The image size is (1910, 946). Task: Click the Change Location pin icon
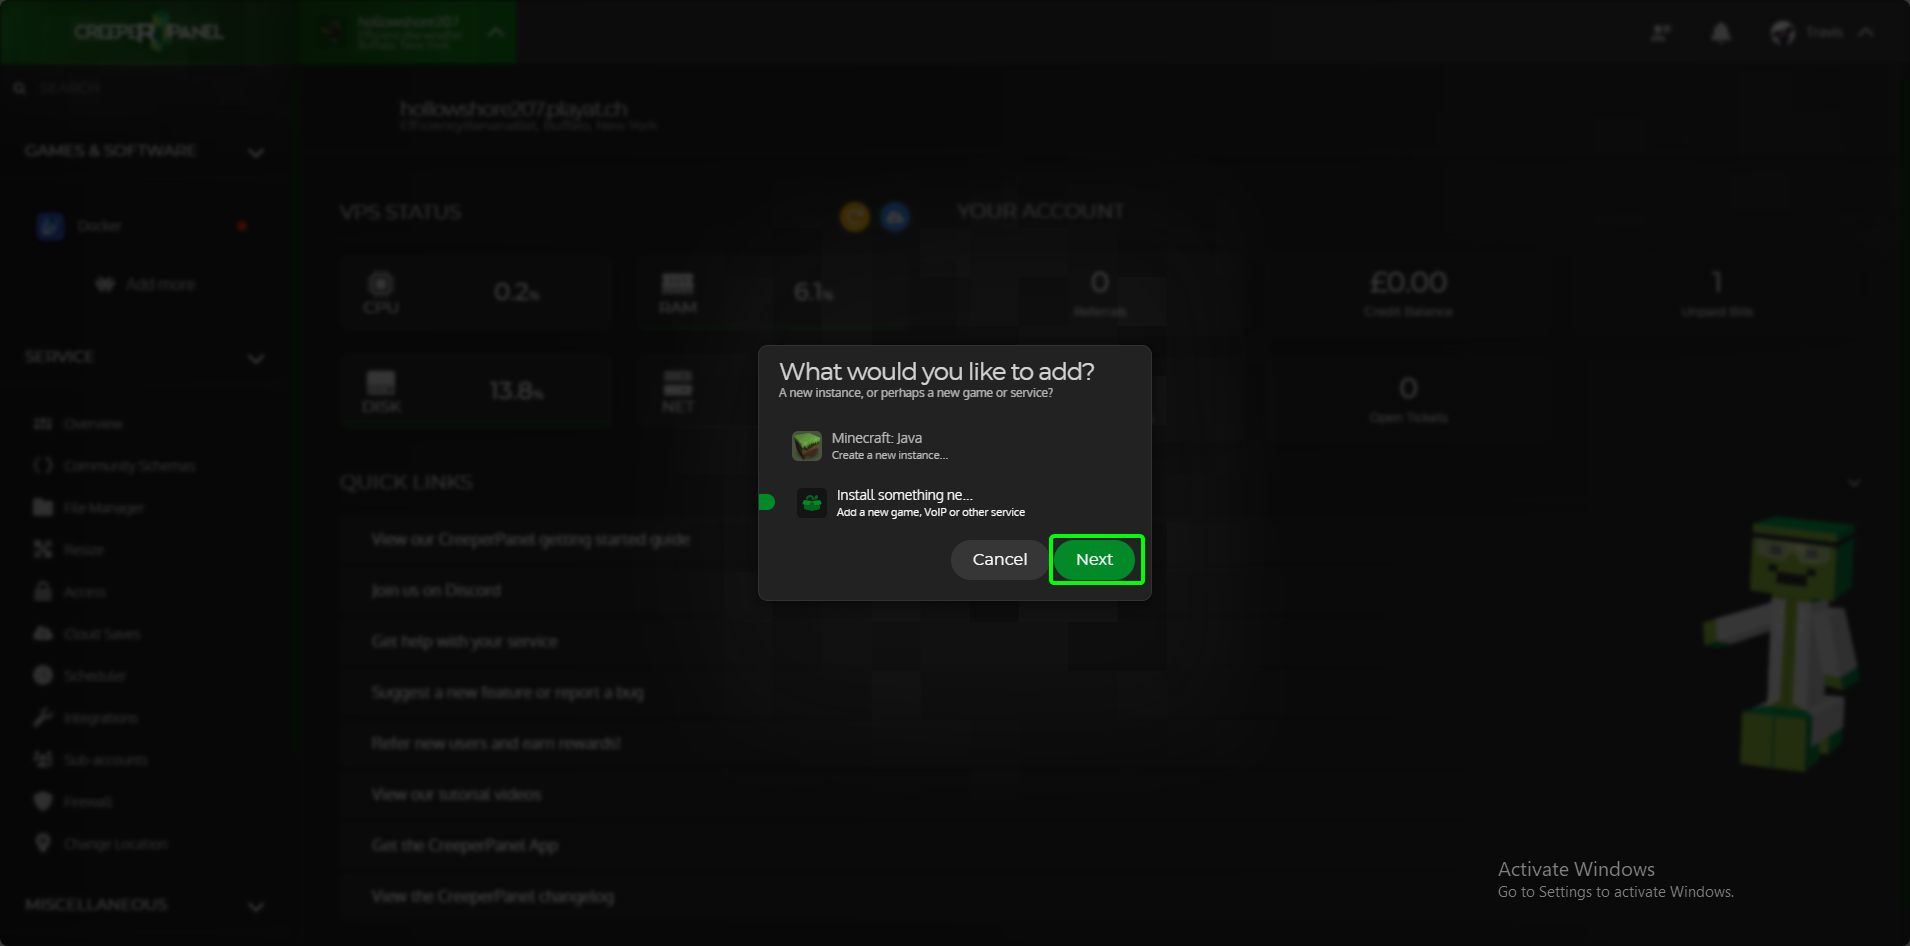pos(43,843)
